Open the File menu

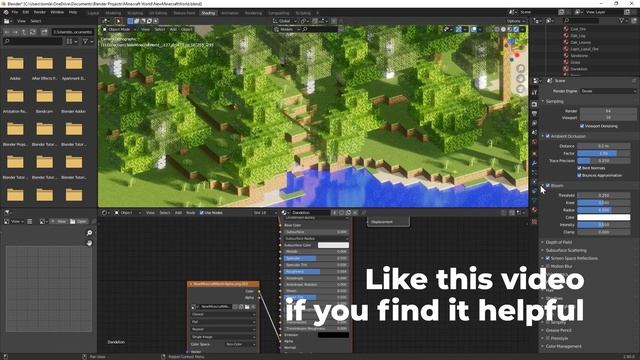15,12
